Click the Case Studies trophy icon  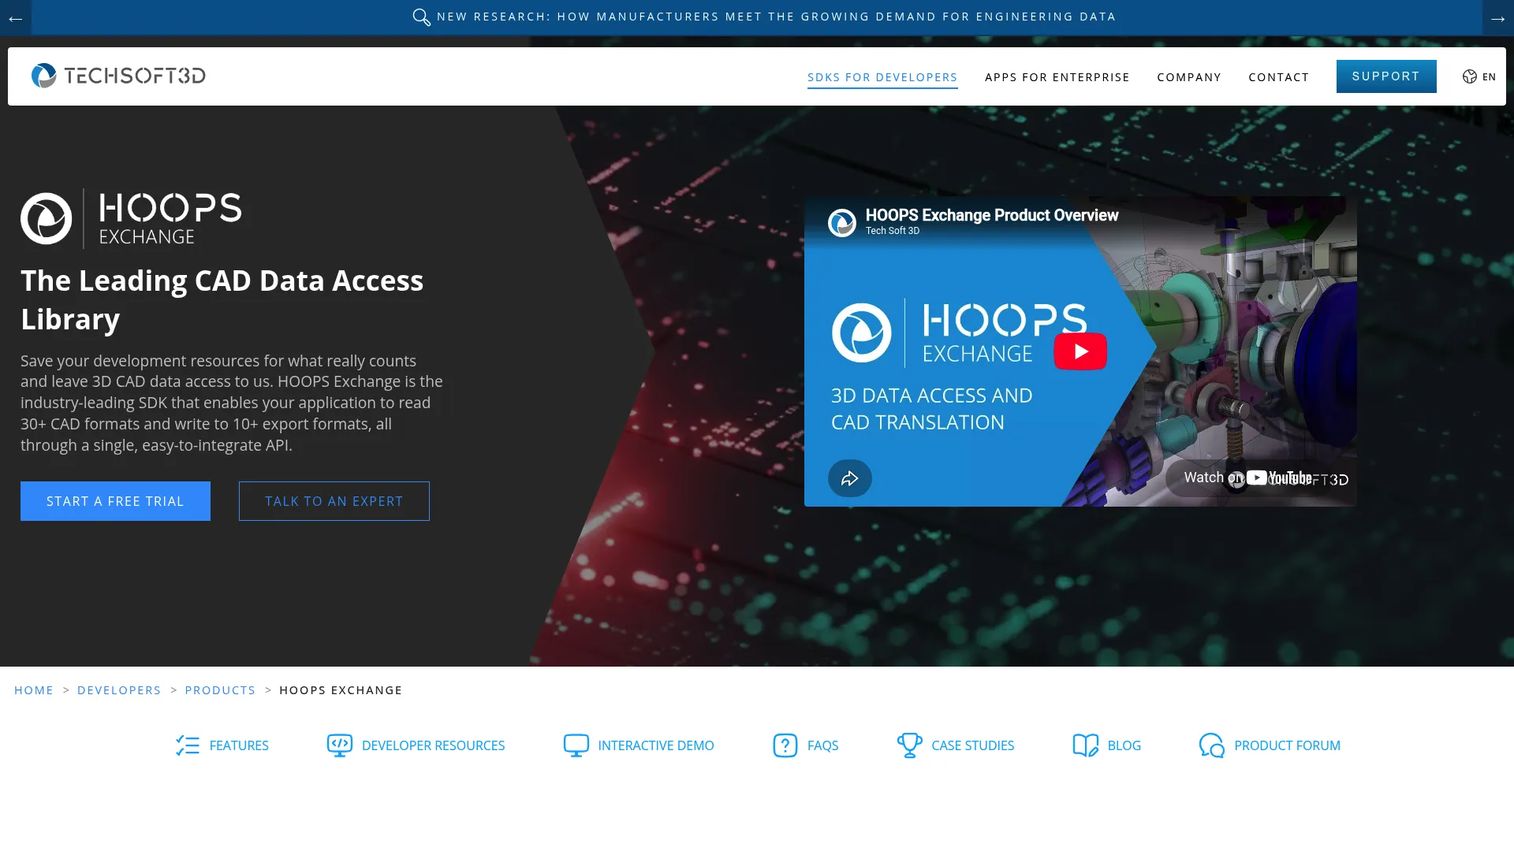[x=909, y=745]
